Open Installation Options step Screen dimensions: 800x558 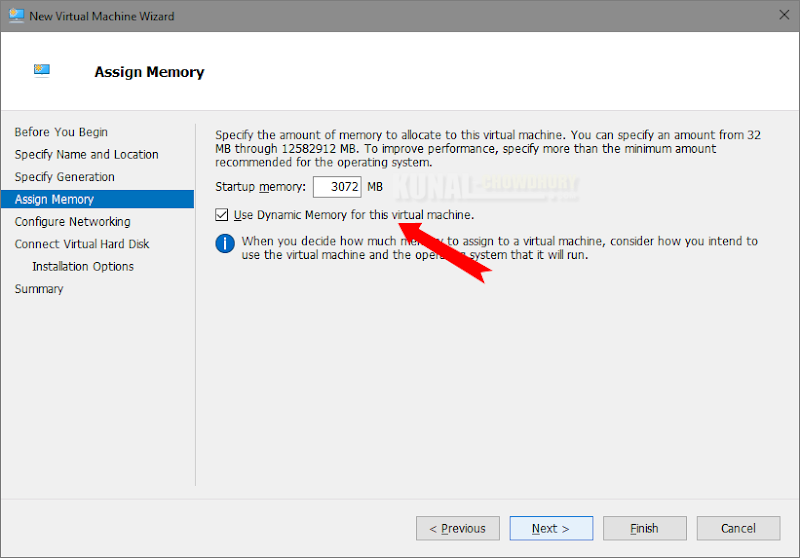tap(83, 267)
